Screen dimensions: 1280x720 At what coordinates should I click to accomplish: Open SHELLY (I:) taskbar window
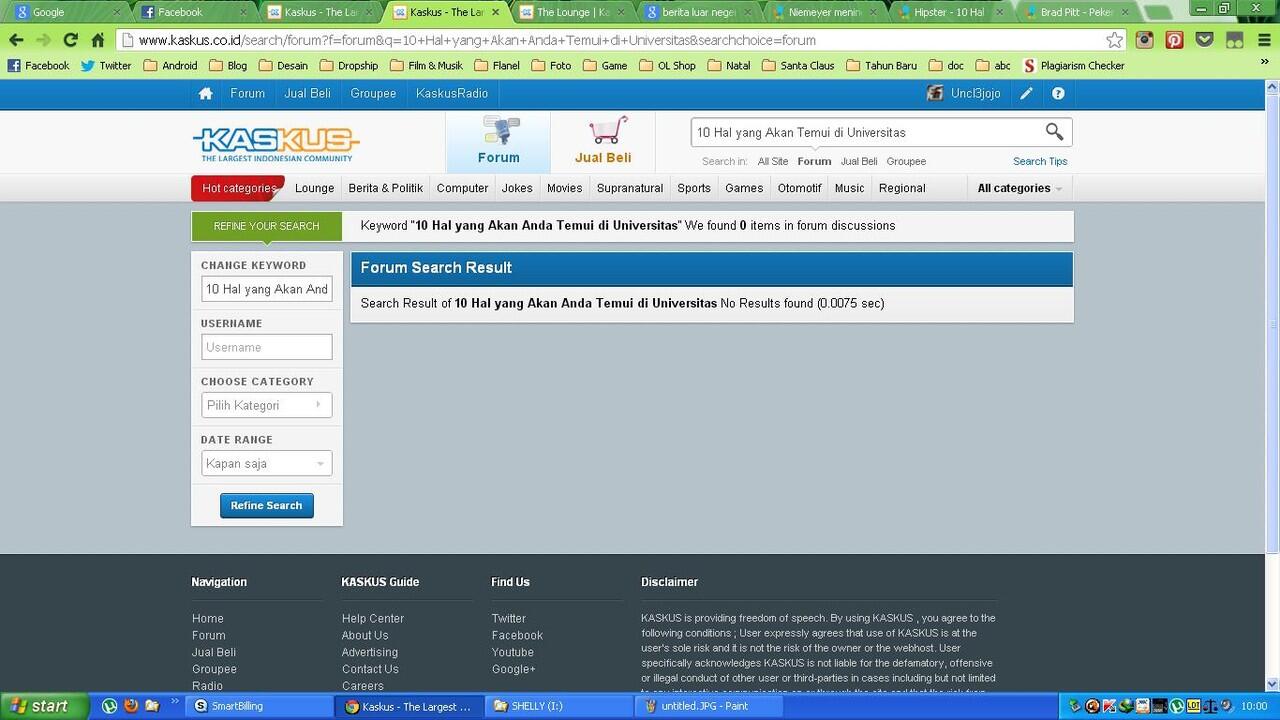[558, 706]
